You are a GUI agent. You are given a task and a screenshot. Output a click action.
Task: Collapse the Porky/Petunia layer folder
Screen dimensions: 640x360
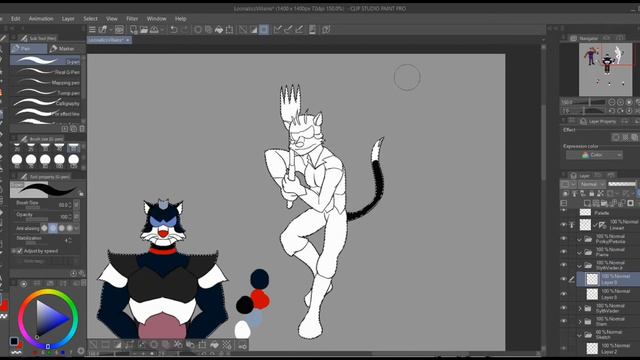coord(579,240)
